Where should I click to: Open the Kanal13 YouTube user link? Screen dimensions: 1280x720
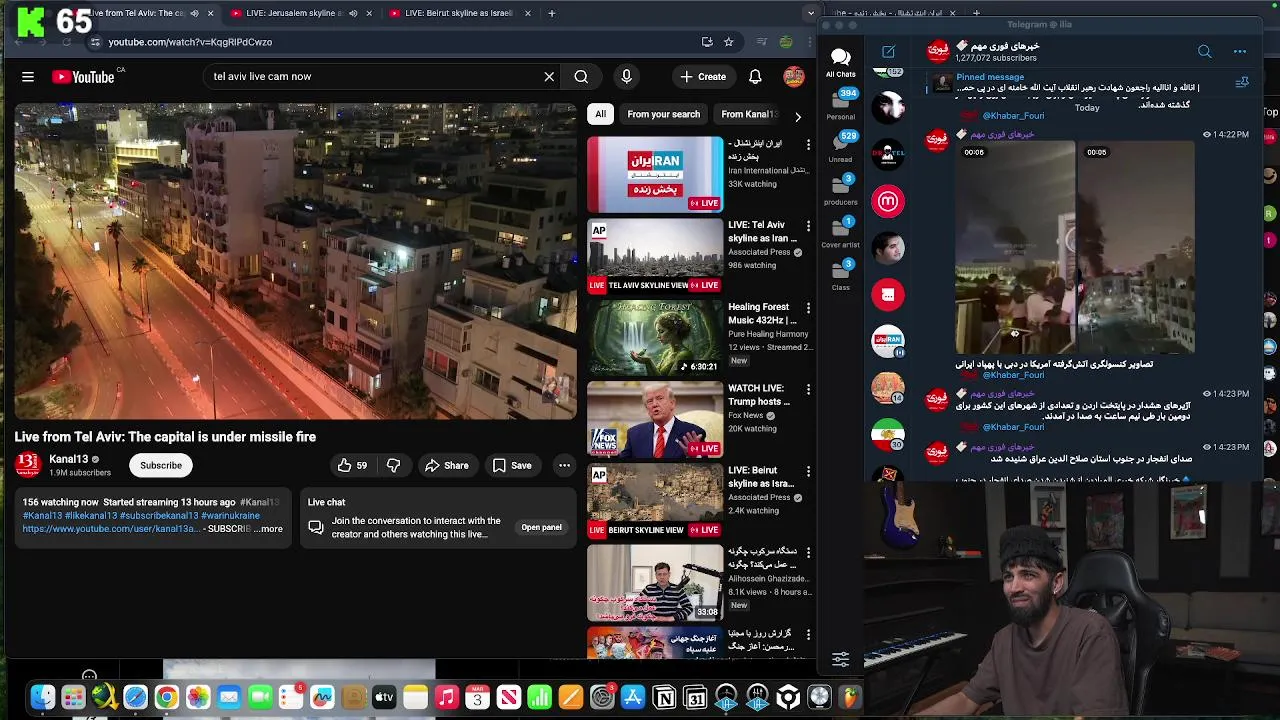112,529
